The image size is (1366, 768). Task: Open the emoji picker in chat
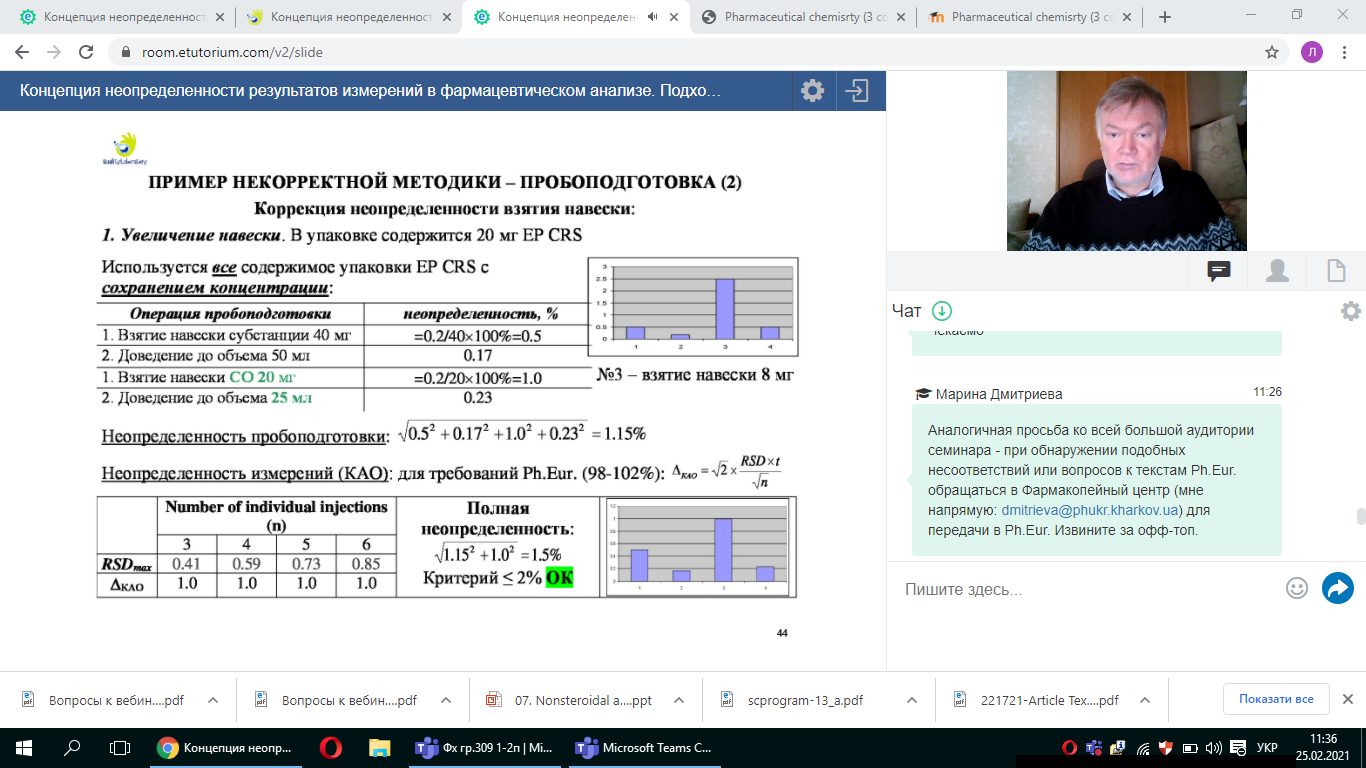[1297, 588]
